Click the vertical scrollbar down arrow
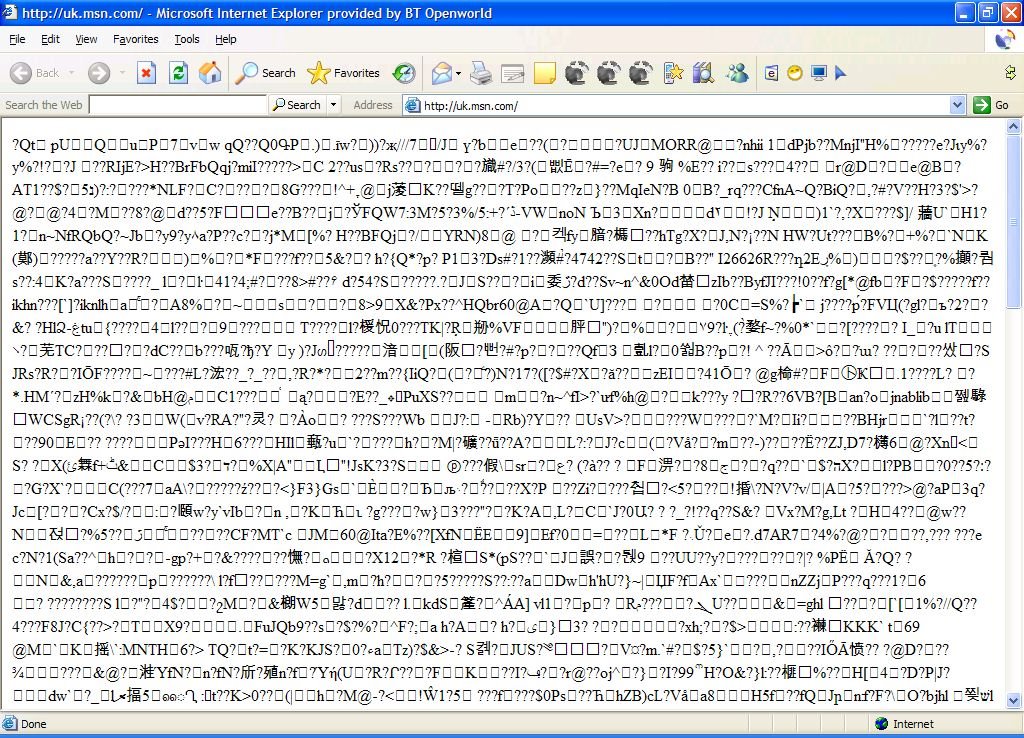 [x=1014, y=701]
